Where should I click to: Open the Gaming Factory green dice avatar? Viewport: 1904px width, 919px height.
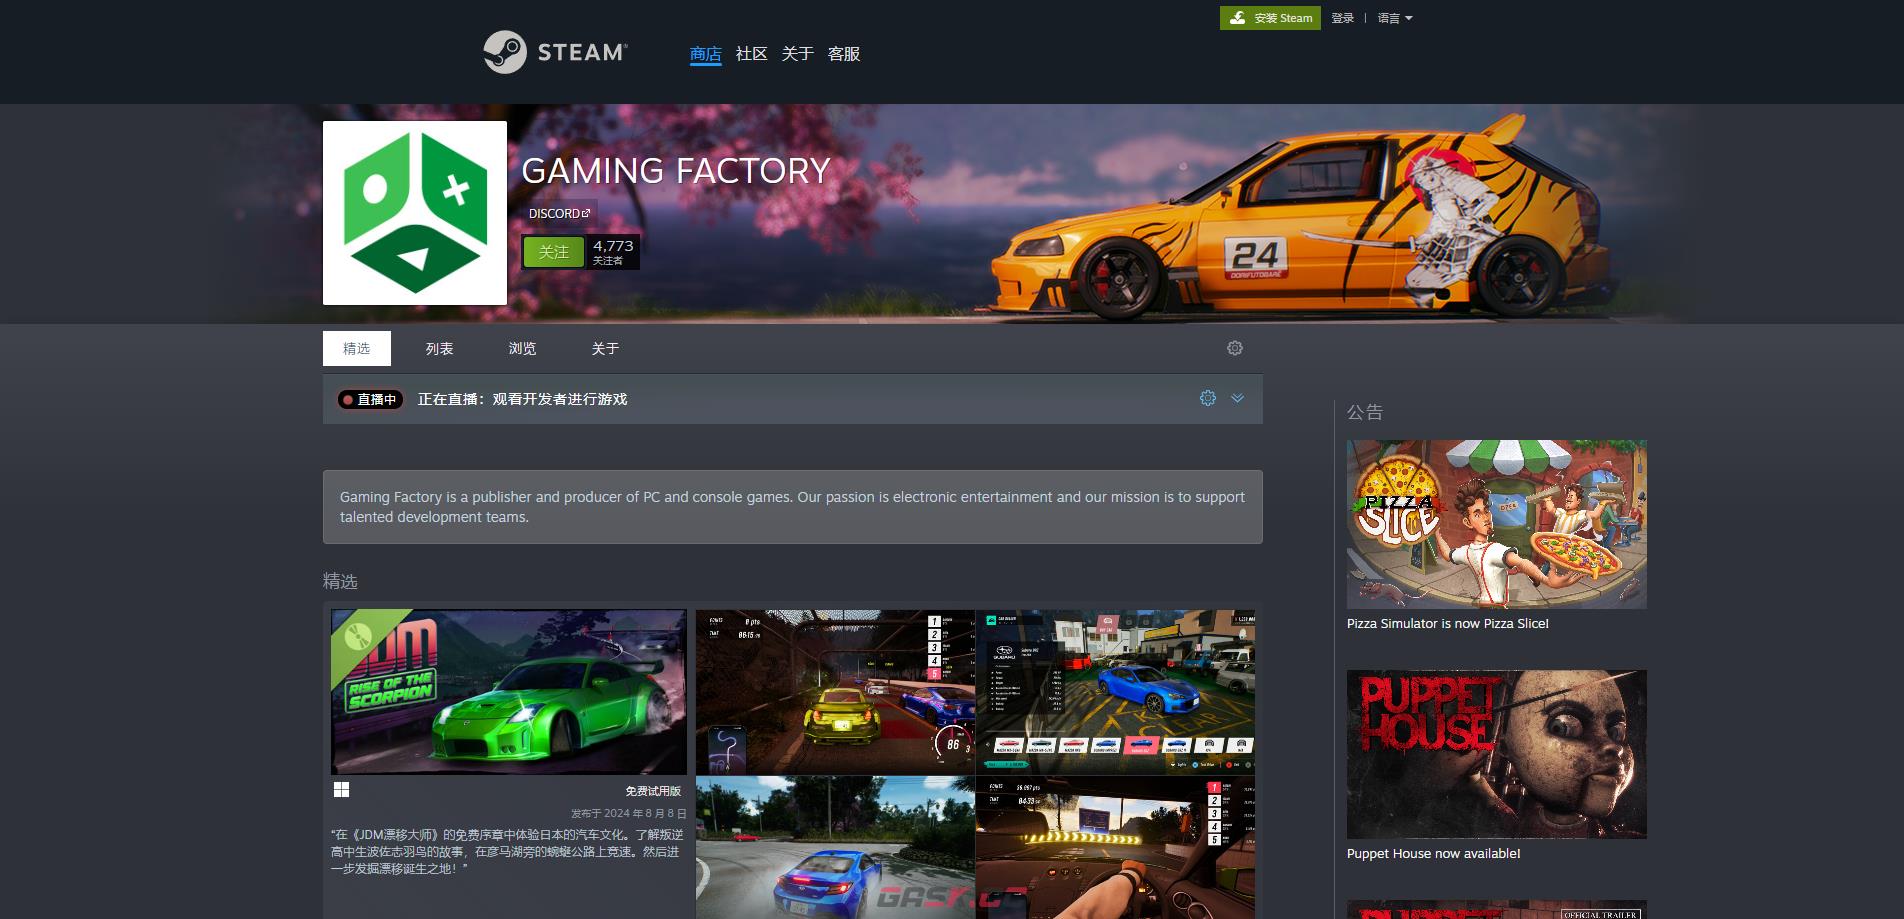point(415,213)
